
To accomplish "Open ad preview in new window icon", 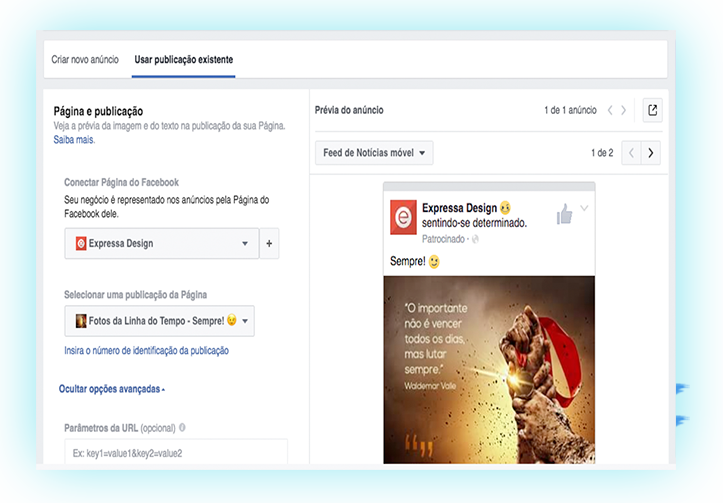I will [x=652, y=110].
